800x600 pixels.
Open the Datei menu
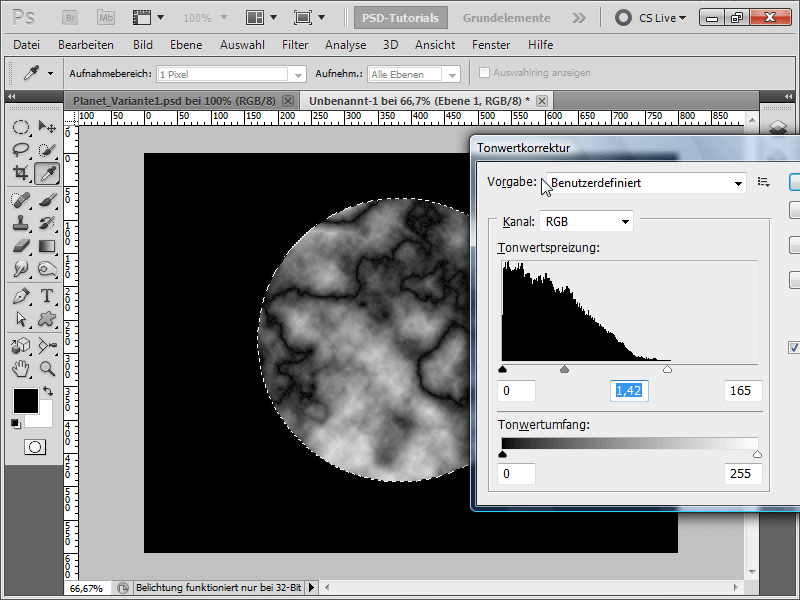[x=27, y=45]
